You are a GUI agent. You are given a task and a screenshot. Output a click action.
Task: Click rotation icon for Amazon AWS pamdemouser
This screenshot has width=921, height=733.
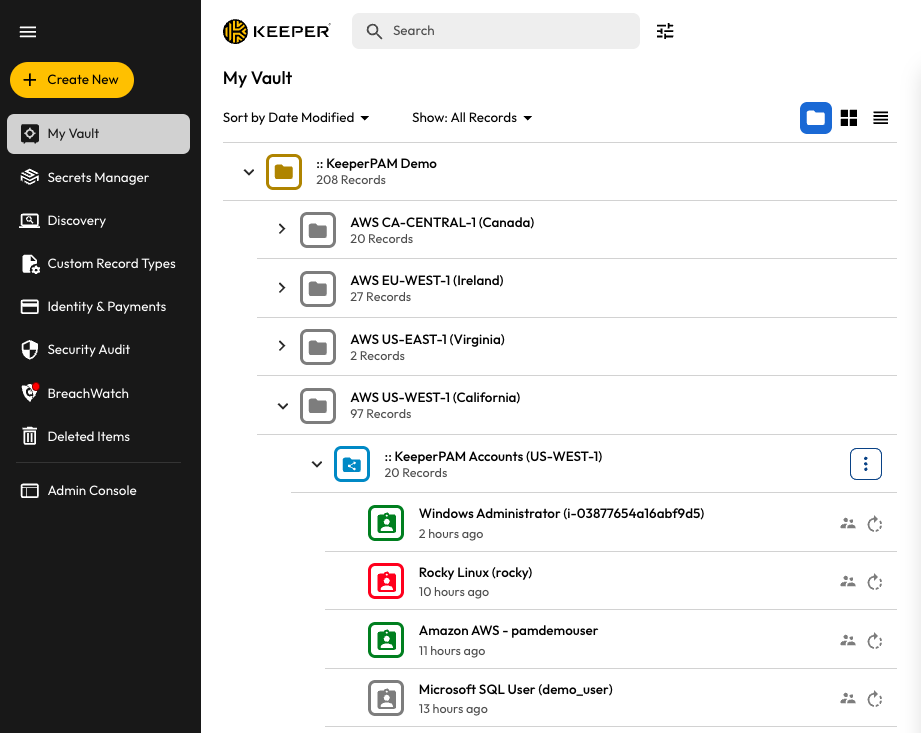click(x=875, y=640)
